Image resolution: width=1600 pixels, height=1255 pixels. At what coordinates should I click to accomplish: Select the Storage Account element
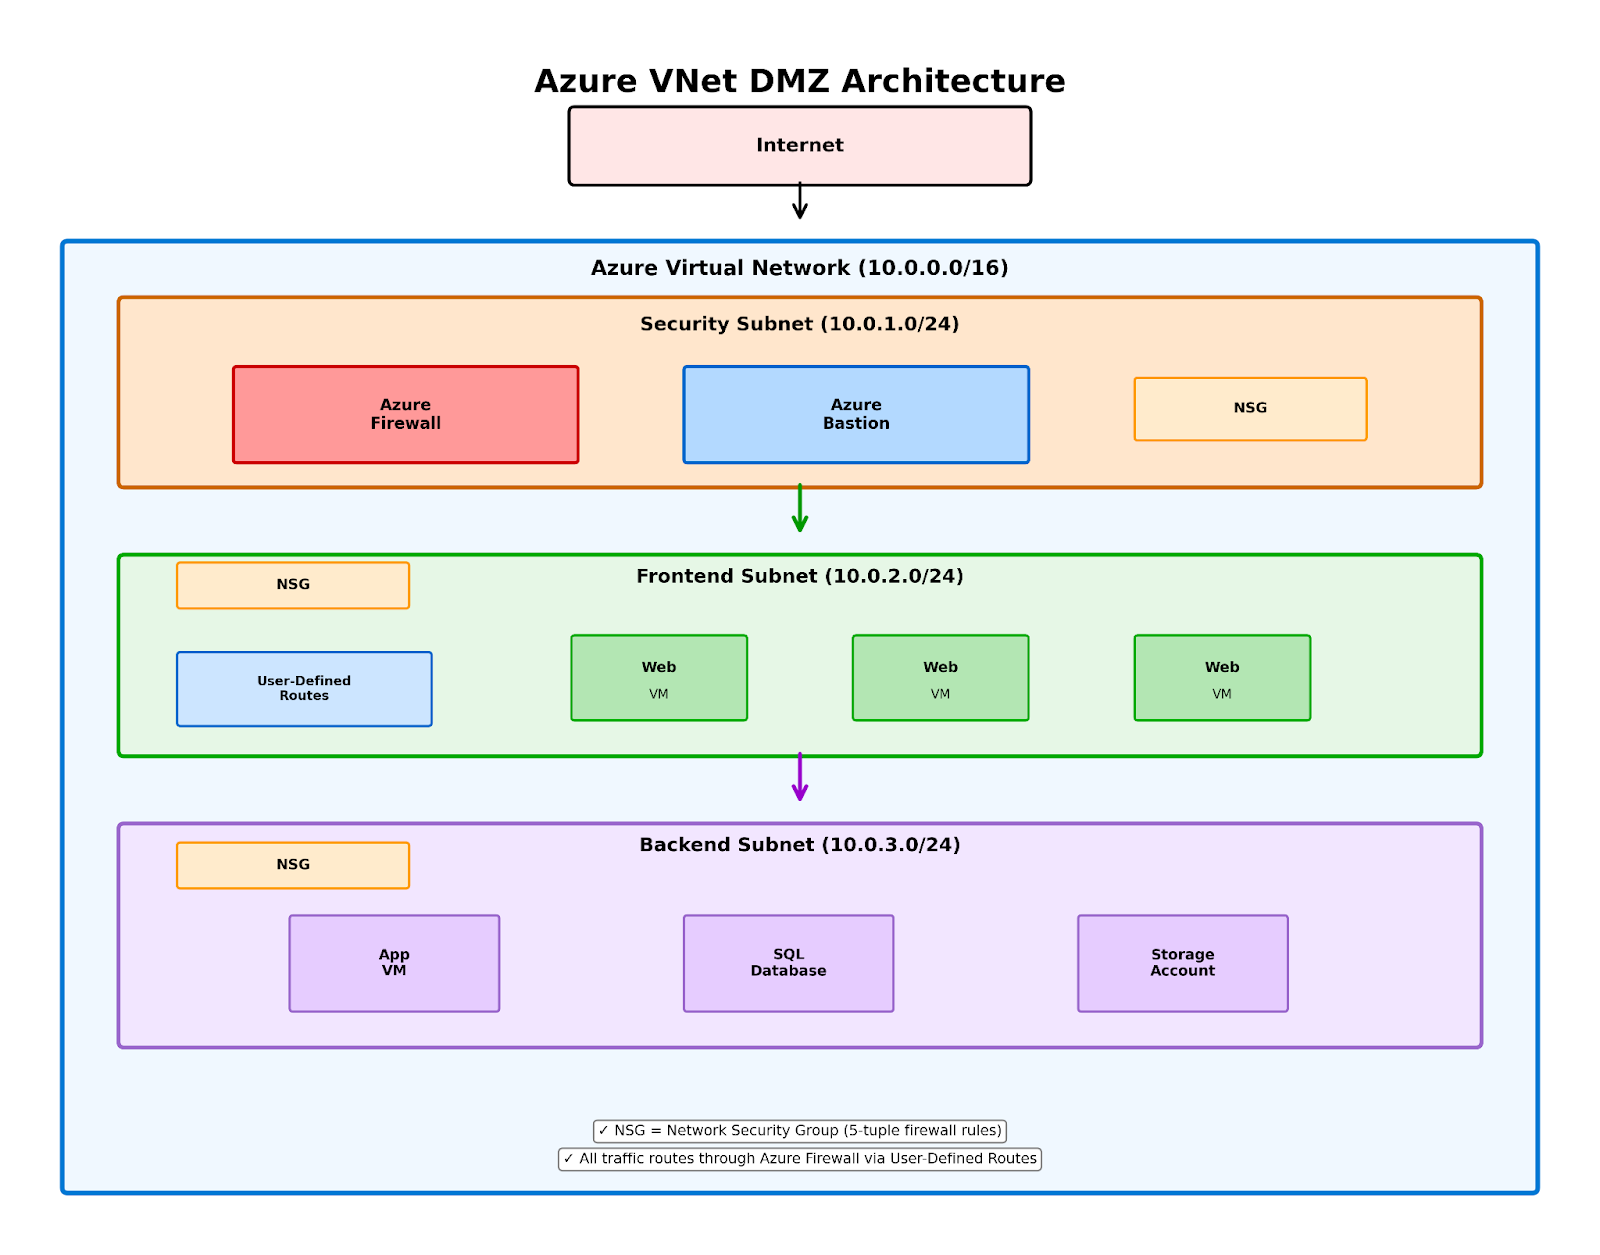point(1182,962)
